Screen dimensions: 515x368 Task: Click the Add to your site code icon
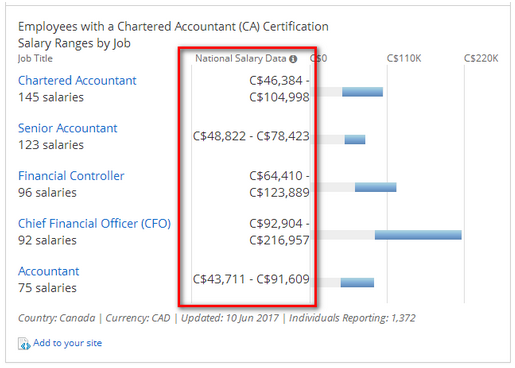(x=24, y=344)
